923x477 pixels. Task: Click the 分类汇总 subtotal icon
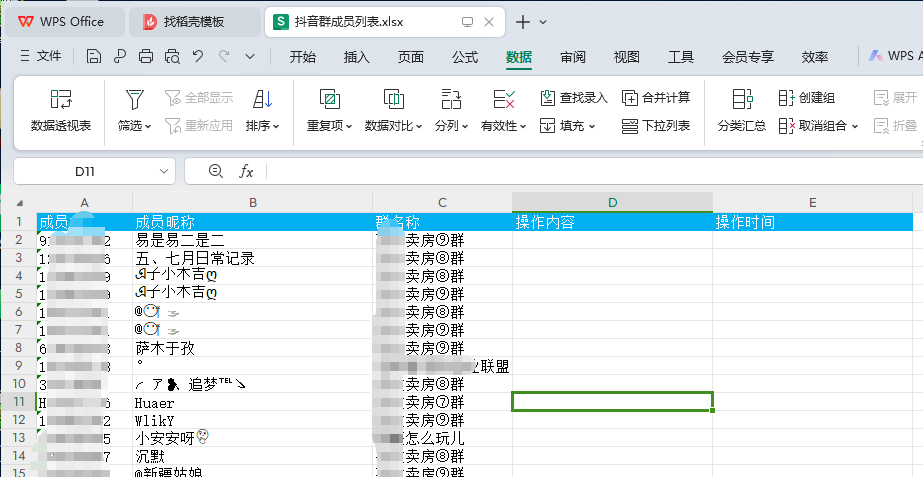pyautogui.click(x=741, y=110)
